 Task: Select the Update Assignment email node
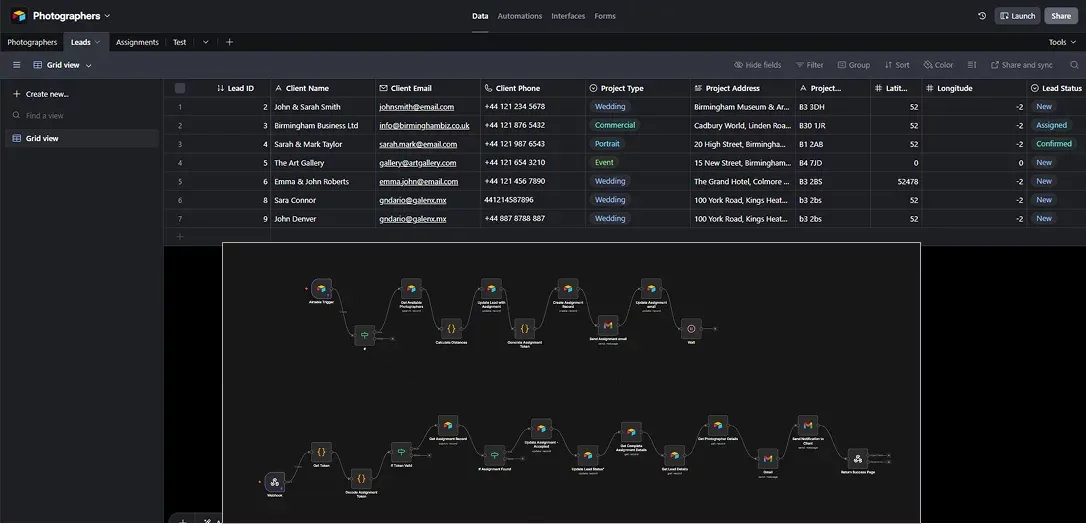point(650,289)
